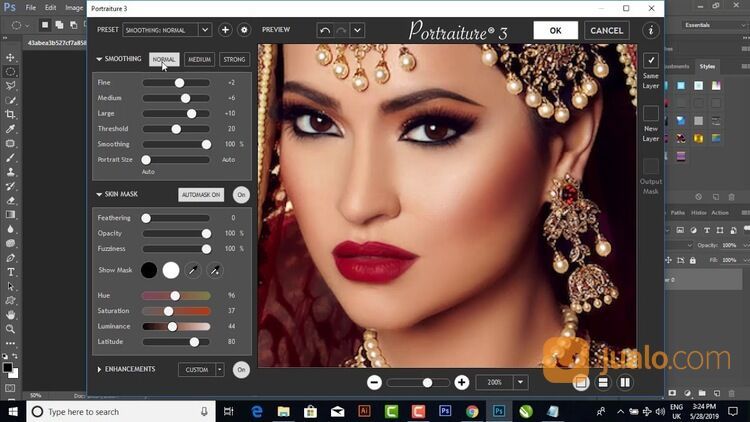Check the Same Layer output checkbox

(651, 61)
